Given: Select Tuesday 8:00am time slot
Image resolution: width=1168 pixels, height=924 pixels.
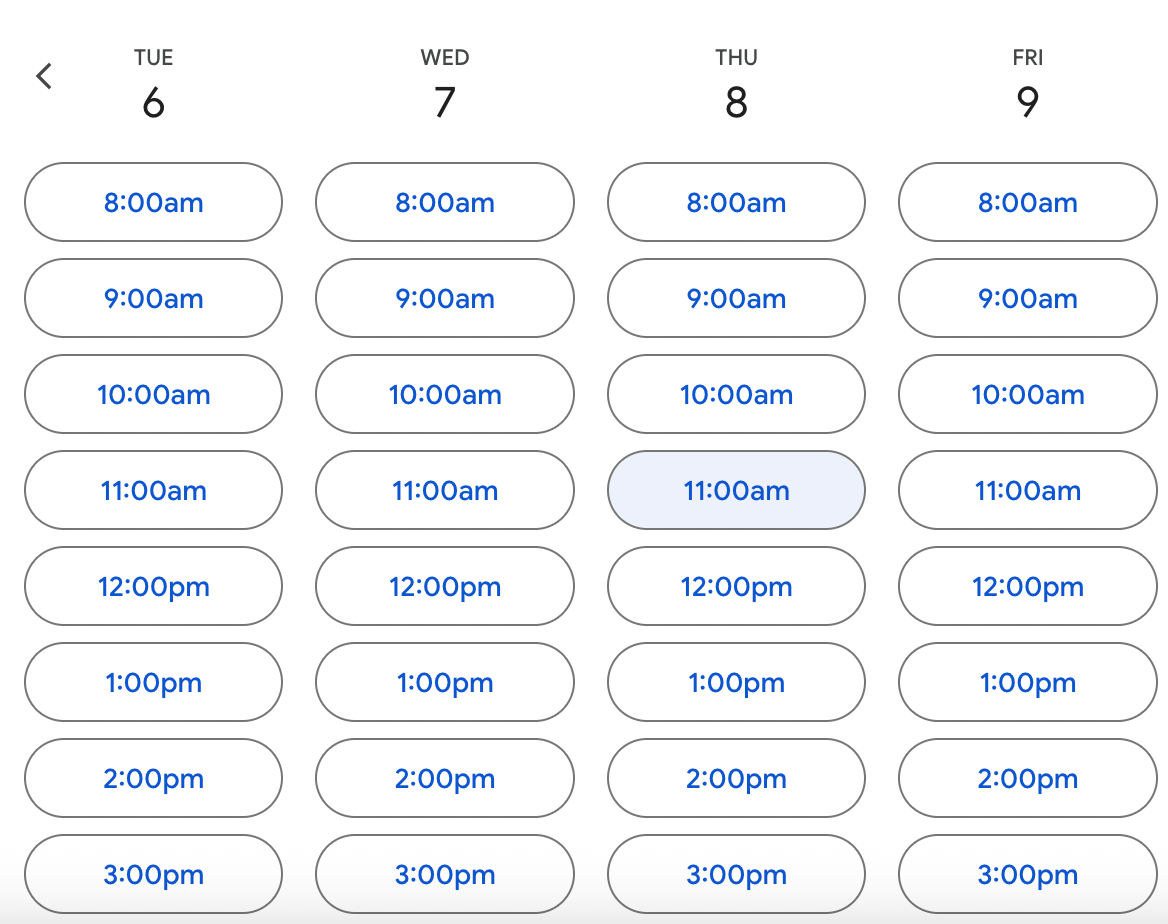Looking at the screenshot, I should 153,202.
